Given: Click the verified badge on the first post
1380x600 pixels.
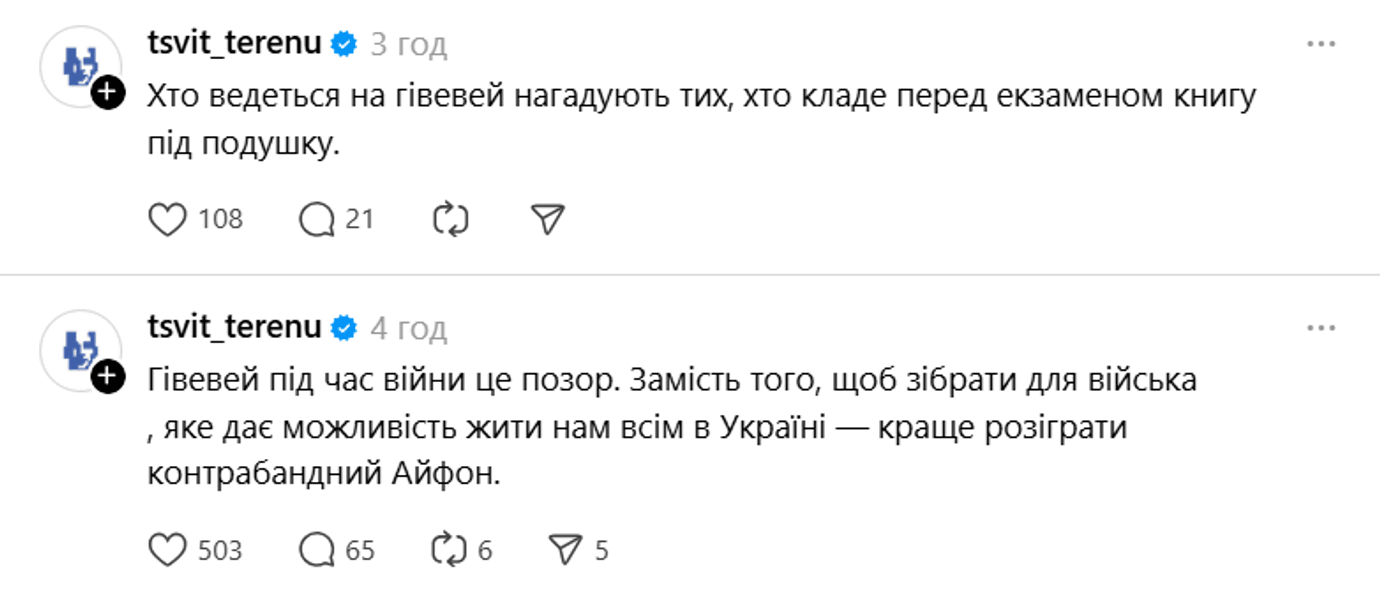Looking at the screenshot, I should pos(345,44).
